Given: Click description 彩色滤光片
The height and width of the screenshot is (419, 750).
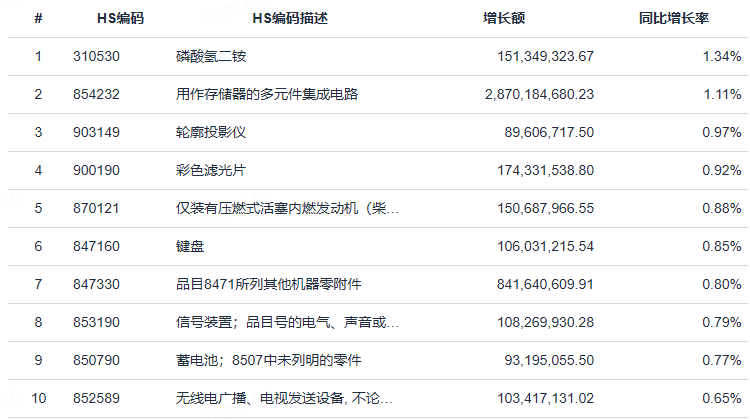Looking at the screenshot, I should click(x=211, y=170).
